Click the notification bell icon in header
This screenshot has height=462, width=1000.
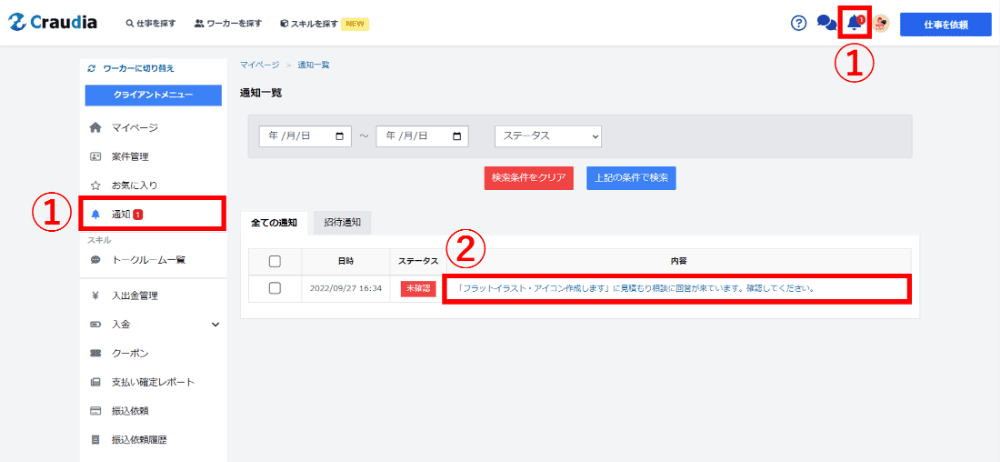[854, 23]
